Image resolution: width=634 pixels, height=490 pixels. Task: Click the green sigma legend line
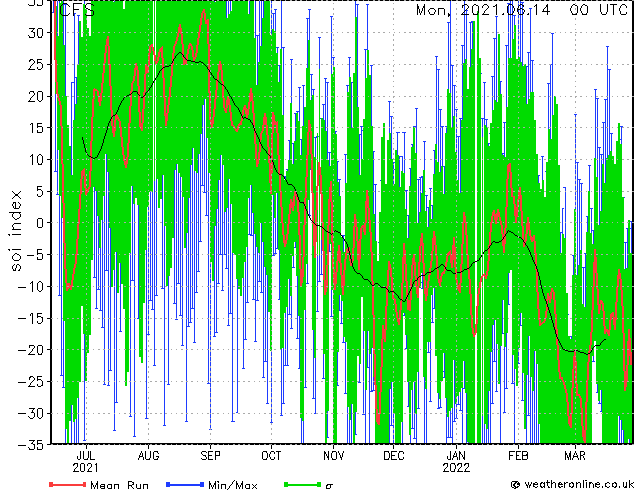tap(302, 484)
